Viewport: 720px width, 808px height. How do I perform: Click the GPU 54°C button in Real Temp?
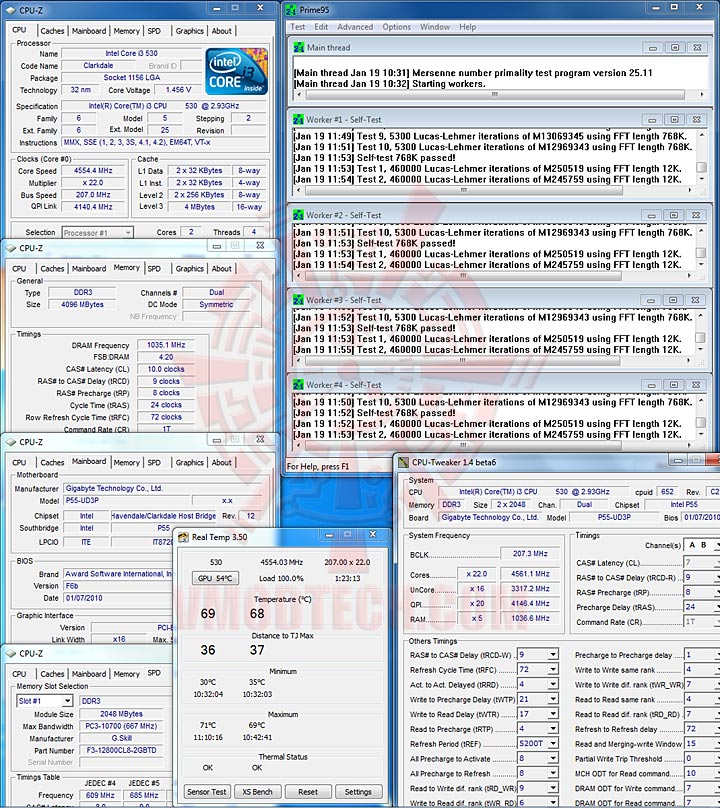click(215, 578)
